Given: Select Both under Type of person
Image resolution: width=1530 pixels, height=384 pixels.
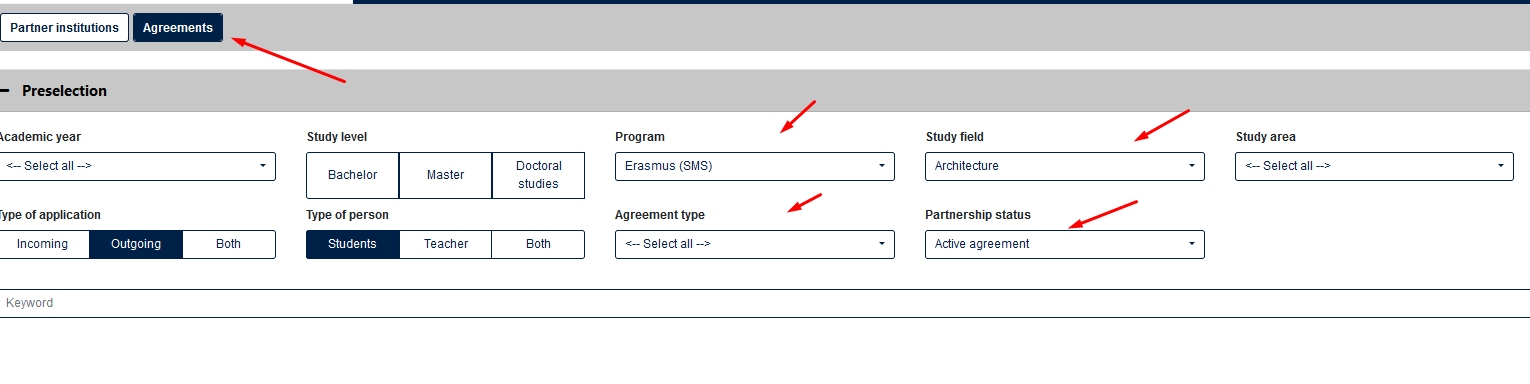Looking at the screenshot, I should (x=538, y=244).
